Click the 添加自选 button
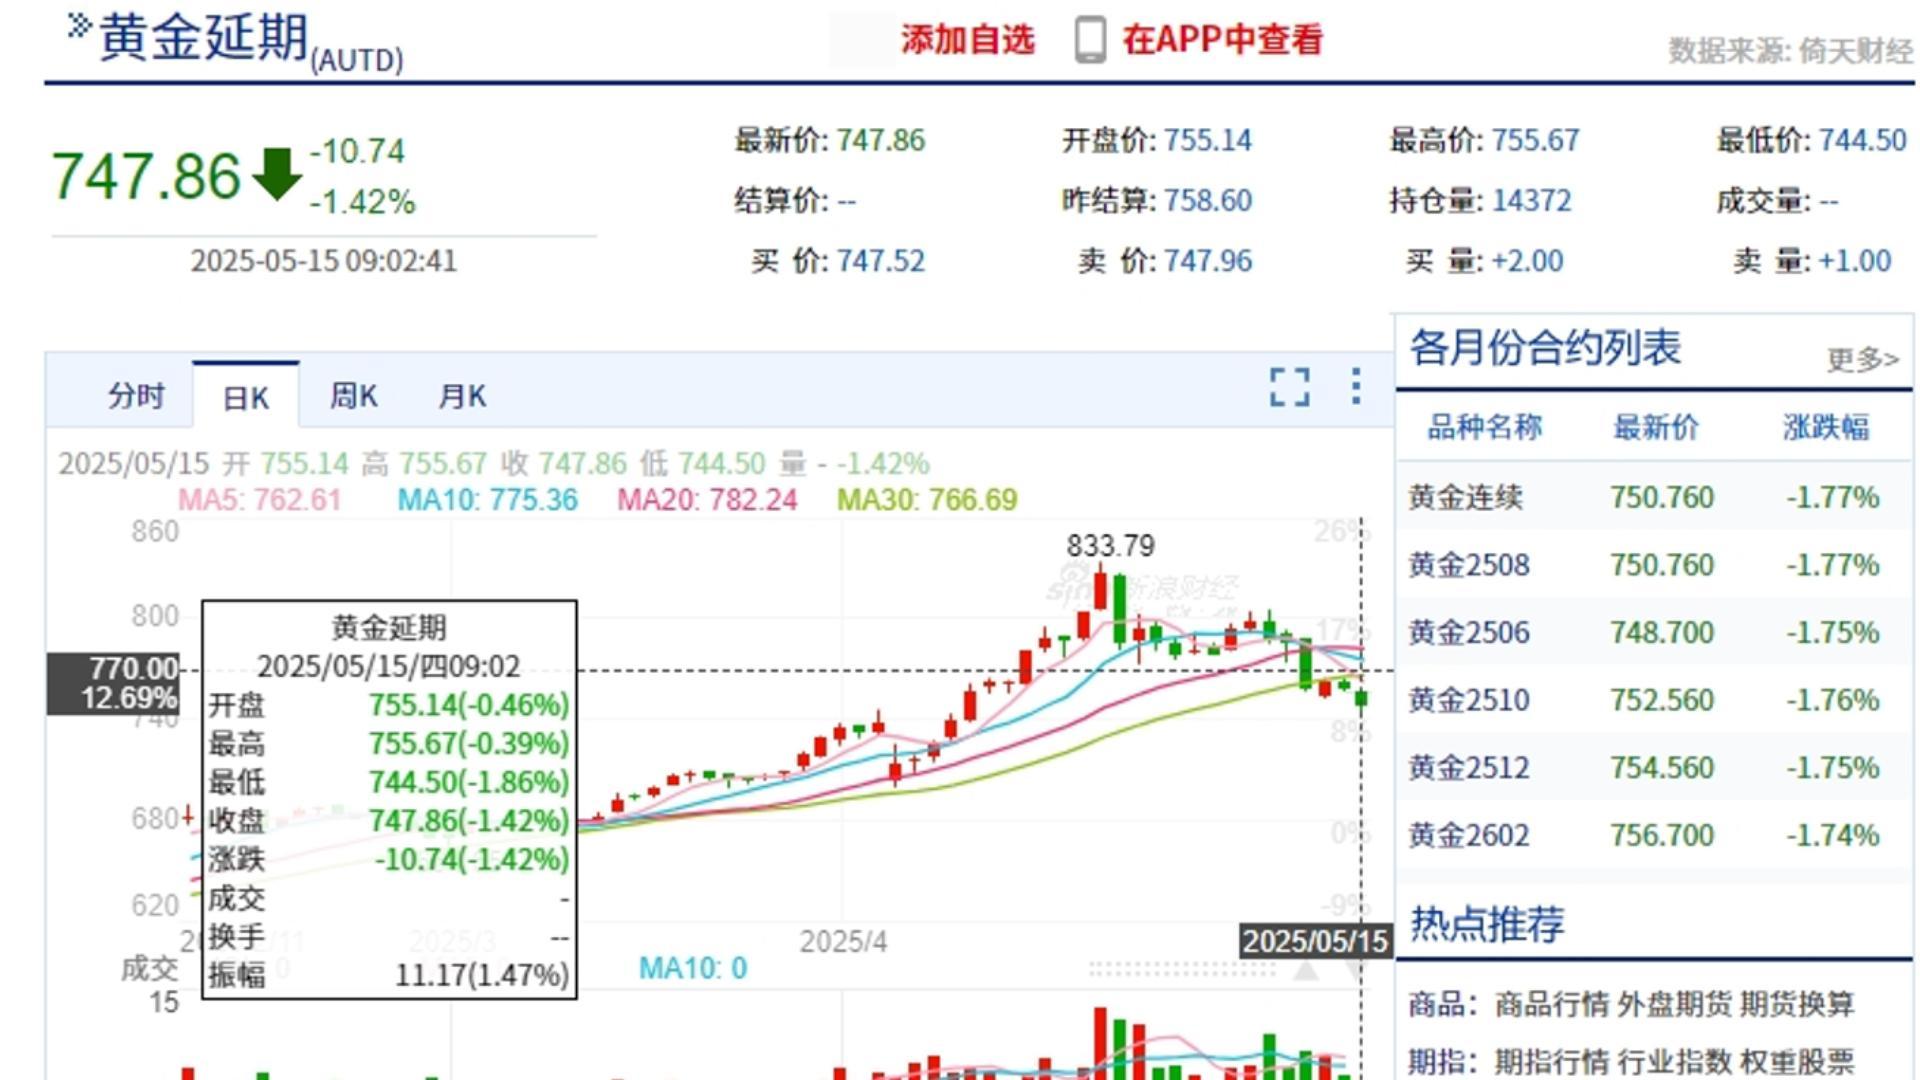Viewport: 1920px width, 1080px height. click(967, 40)
